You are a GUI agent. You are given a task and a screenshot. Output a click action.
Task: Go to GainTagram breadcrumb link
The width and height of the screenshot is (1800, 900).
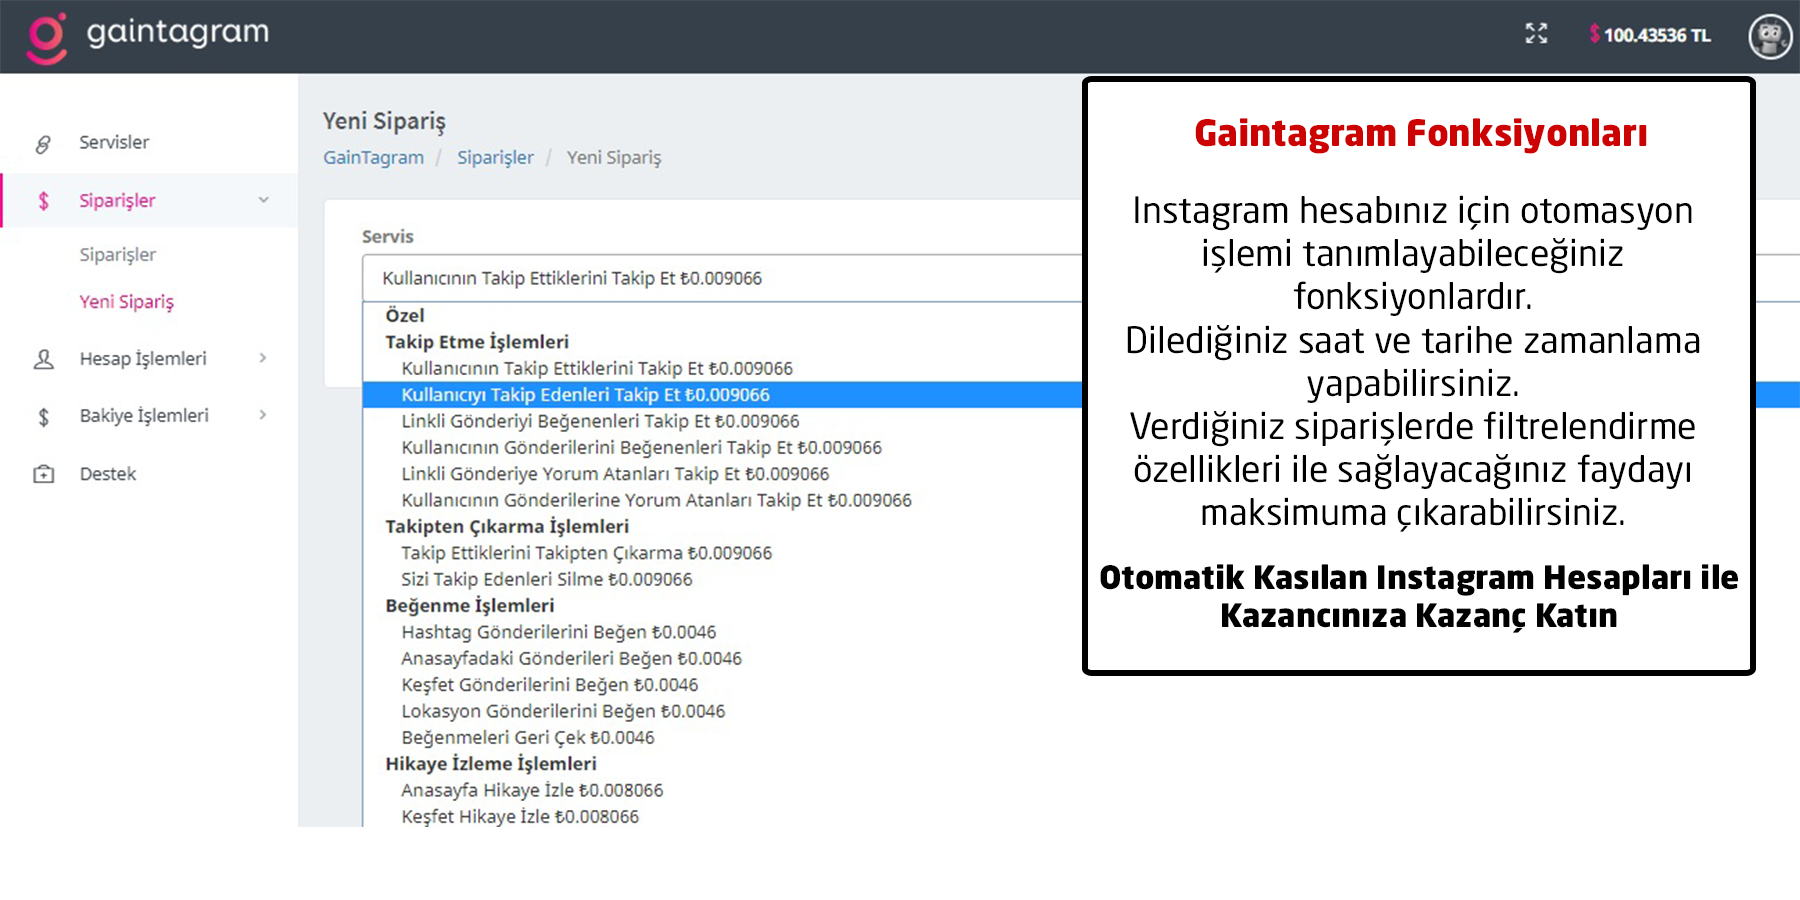[x=373, y=158]
